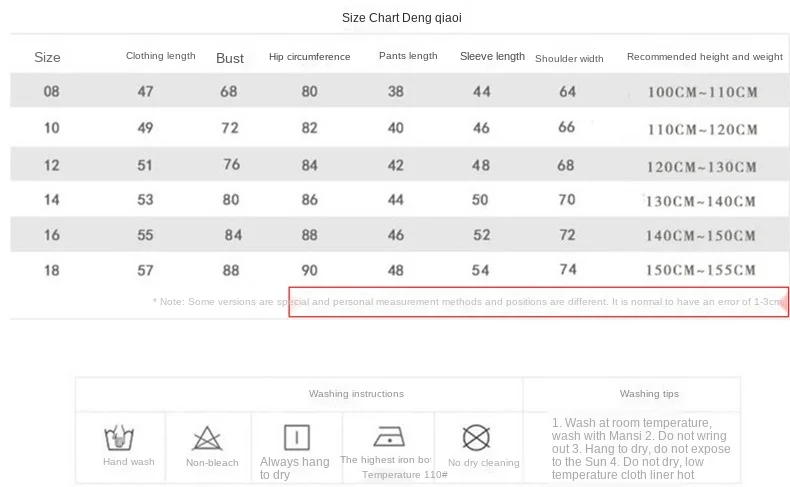
Task: Click the Washing tips header
Action: [x=649, y=394]
